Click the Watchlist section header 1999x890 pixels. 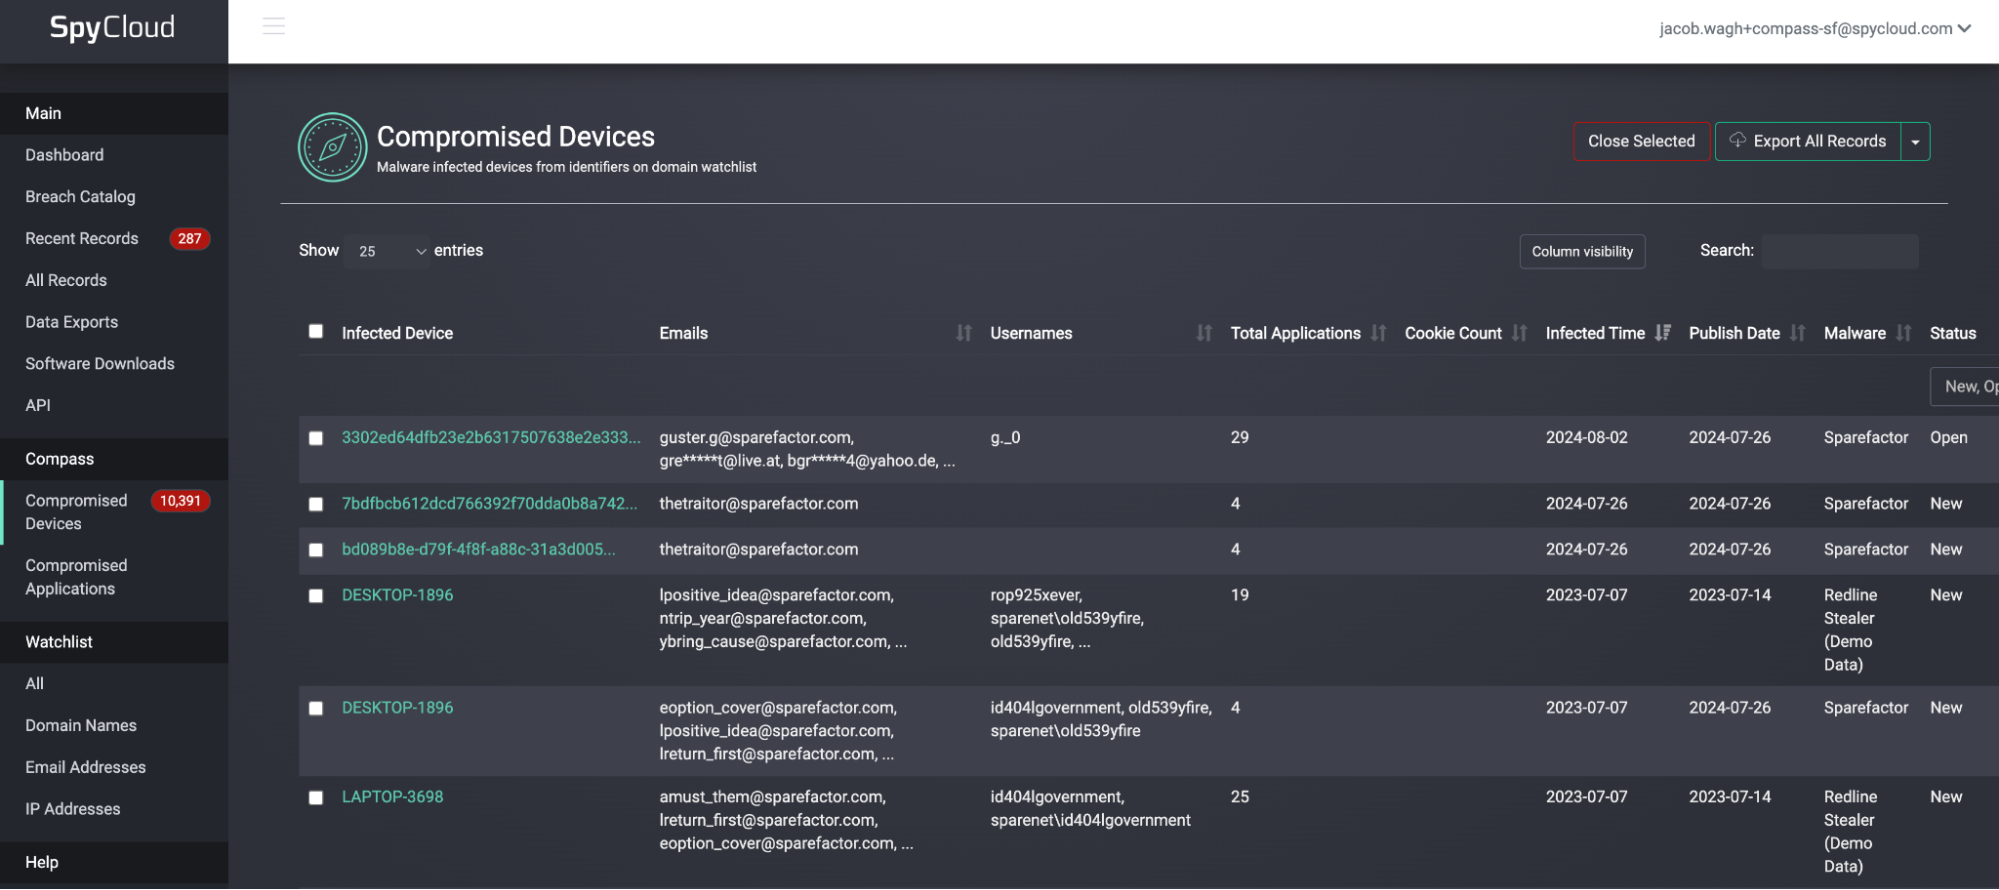coord(114,643)
